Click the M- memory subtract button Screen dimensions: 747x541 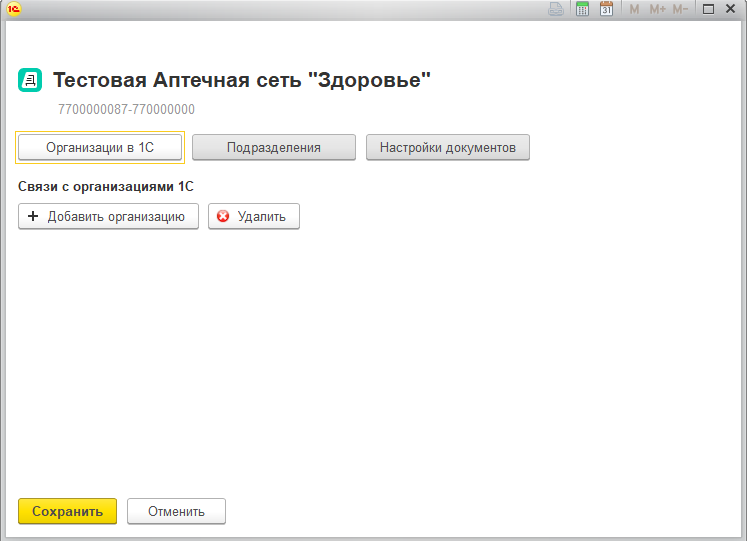pyautogui.click(x=680, y=9)
